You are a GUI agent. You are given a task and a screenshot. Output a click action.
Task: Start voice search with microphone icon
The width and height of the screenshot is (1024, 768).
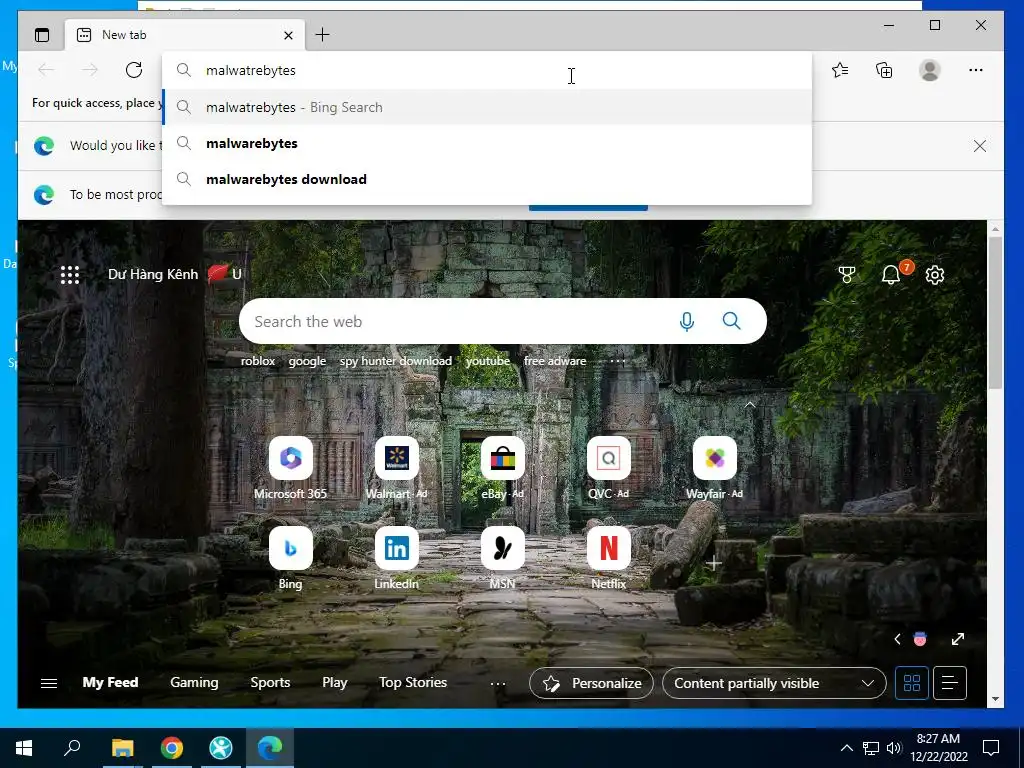coord(686,321)
